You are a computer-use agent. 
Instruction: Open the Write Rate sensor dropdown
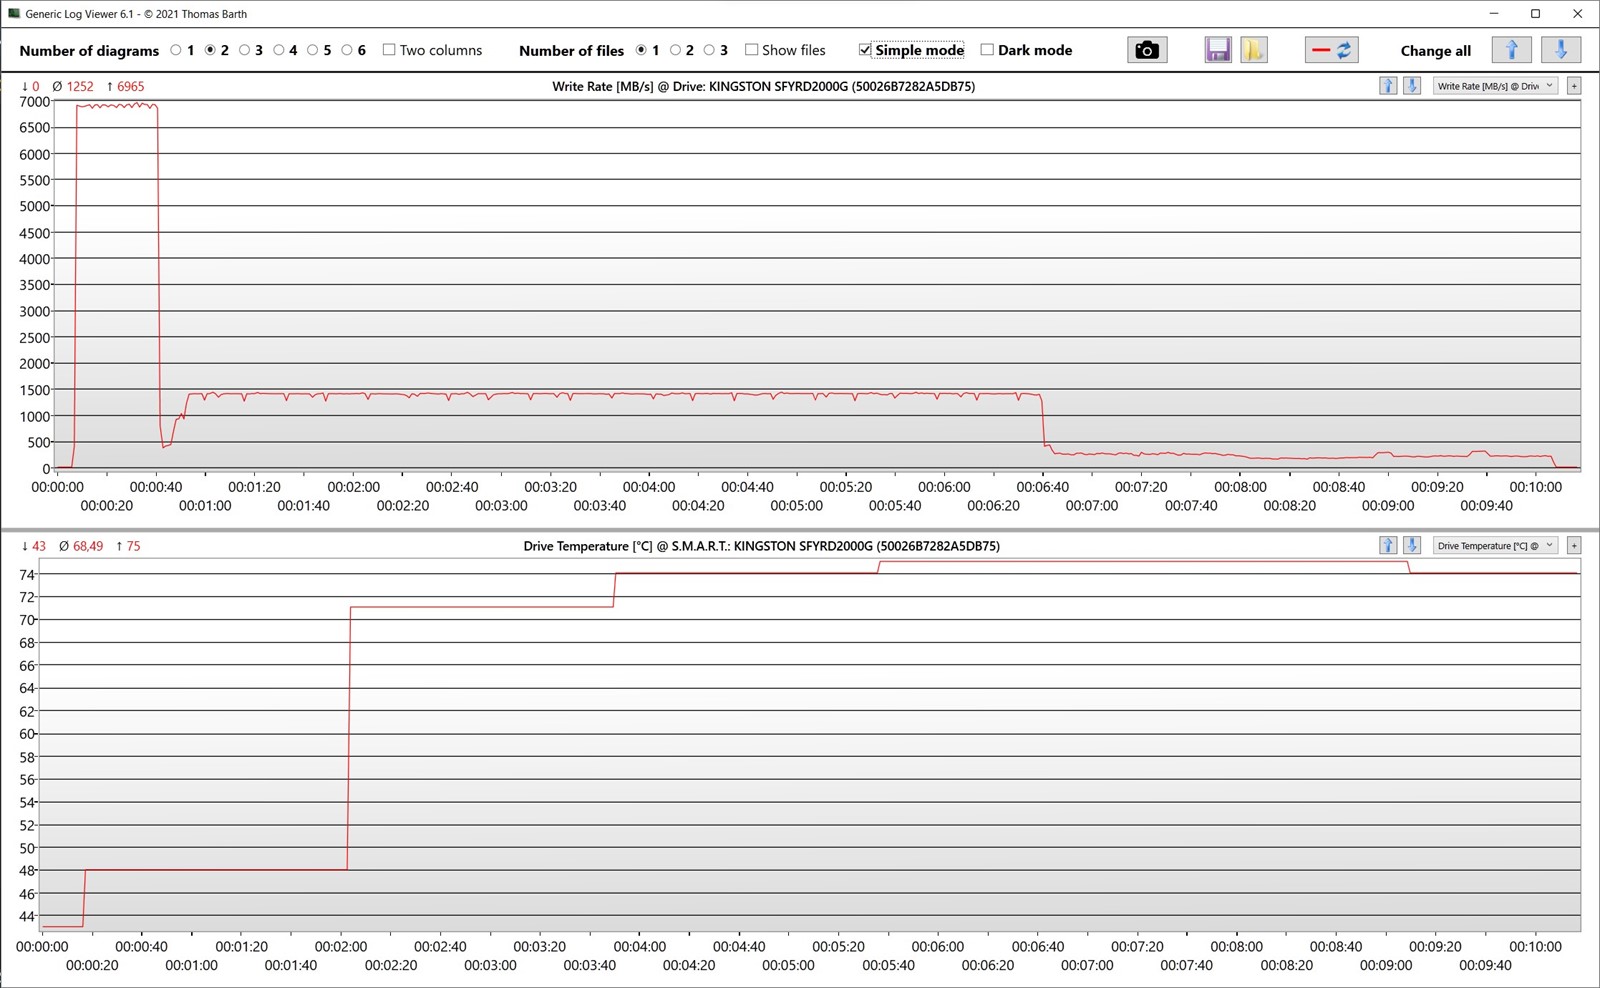click(1494, 86)
